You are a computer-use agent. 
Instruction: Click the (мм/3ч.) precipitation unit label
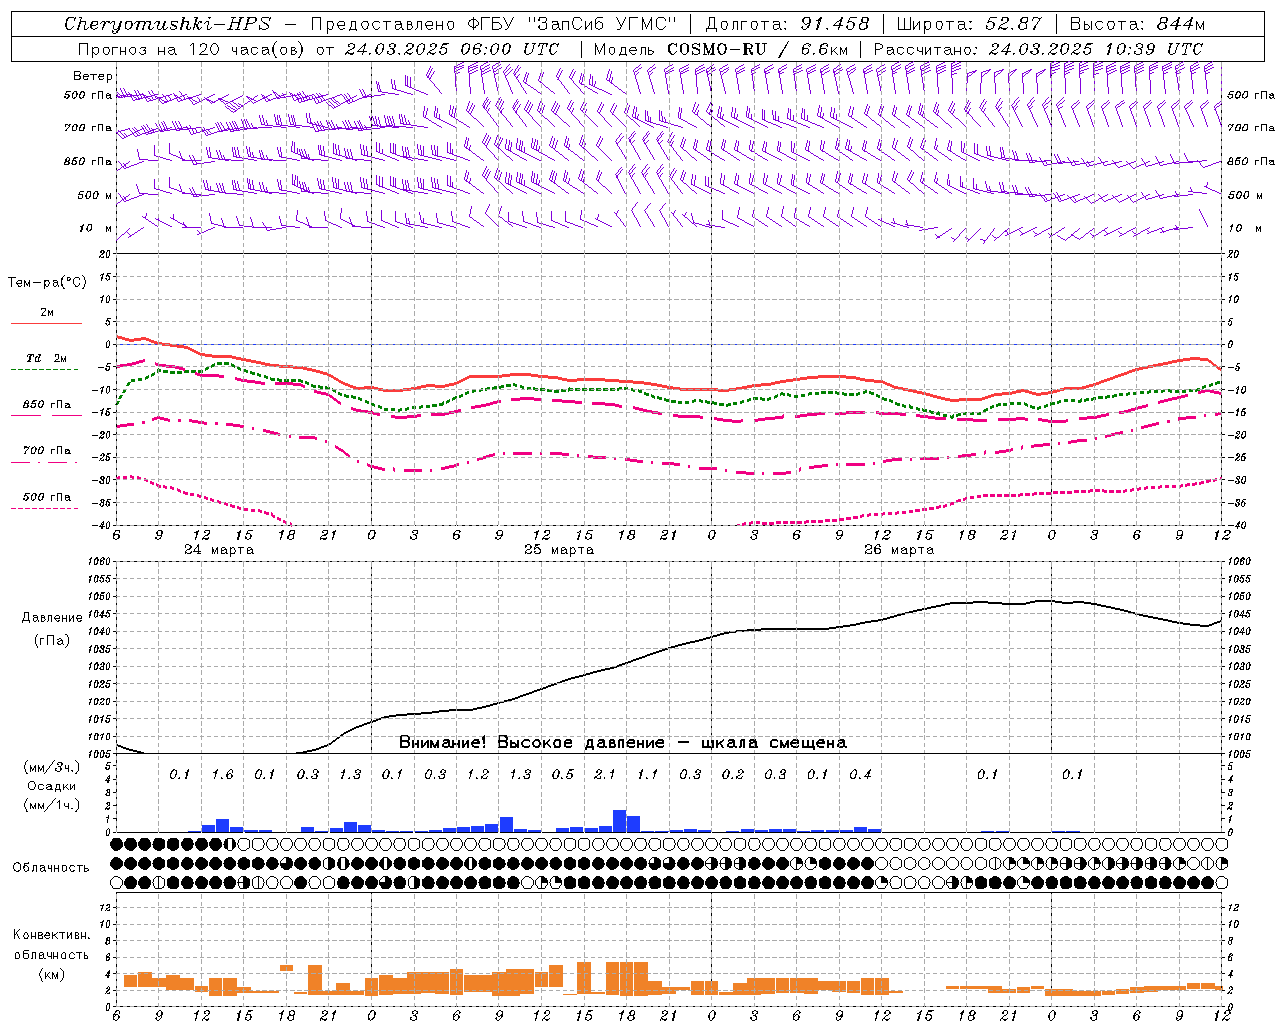53,767
